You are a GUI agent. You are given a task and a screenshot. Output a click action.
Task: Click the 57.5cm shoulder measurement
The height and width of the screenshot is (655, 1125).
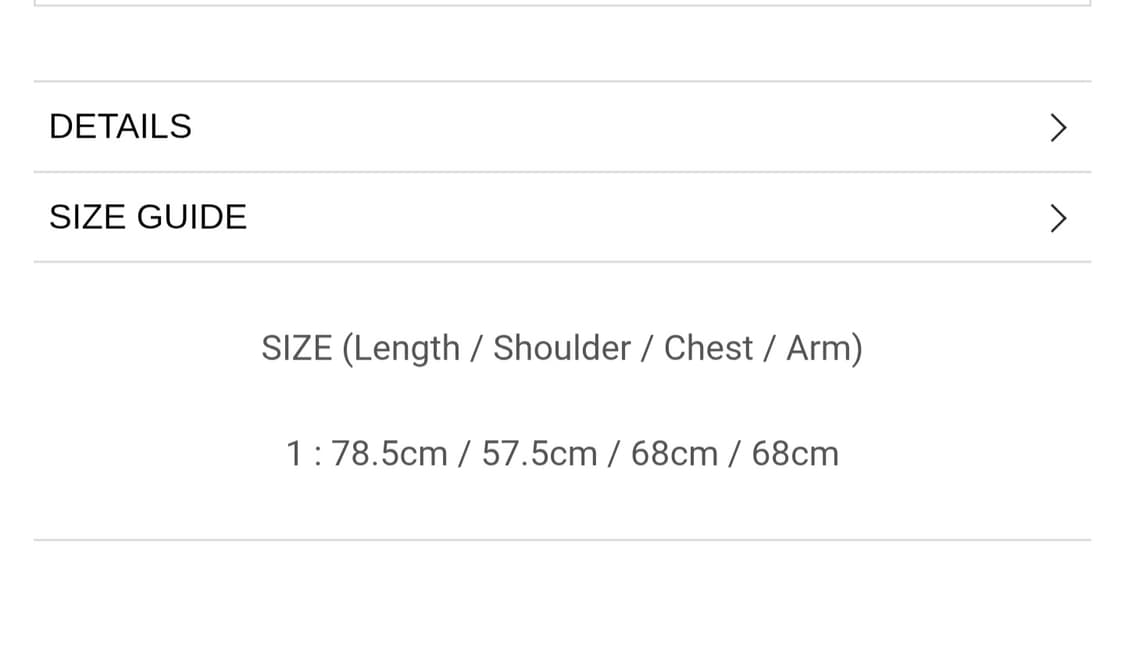pos(539,454)
